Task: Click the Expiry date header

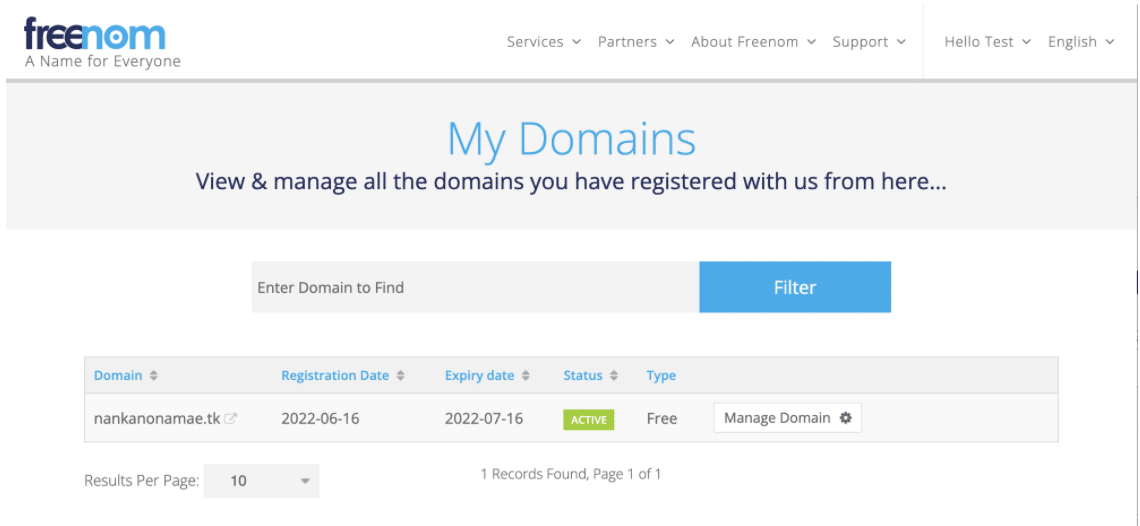Action: 479,376
